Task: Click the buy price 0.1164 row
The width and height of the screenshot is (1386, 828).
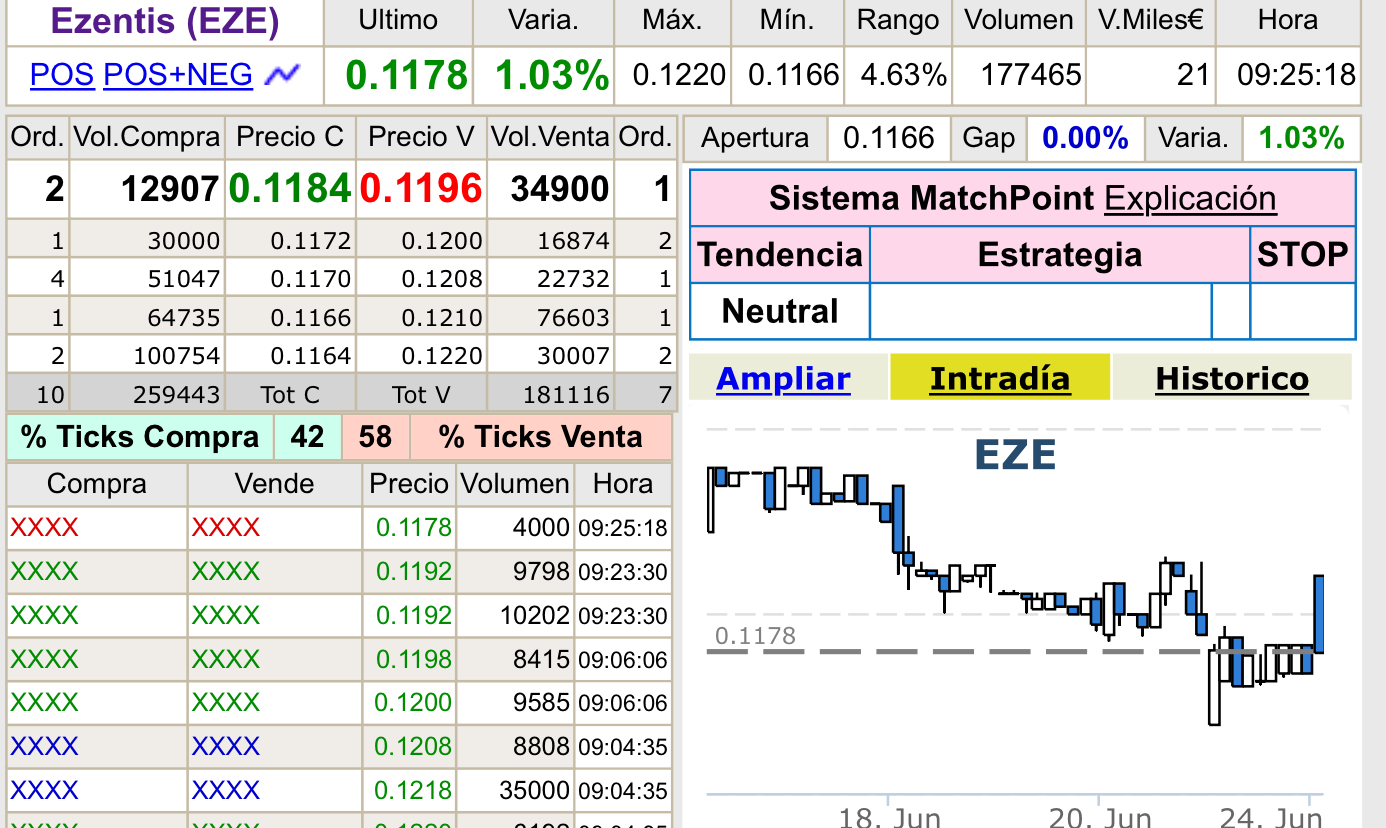Action: click(311, 356)
